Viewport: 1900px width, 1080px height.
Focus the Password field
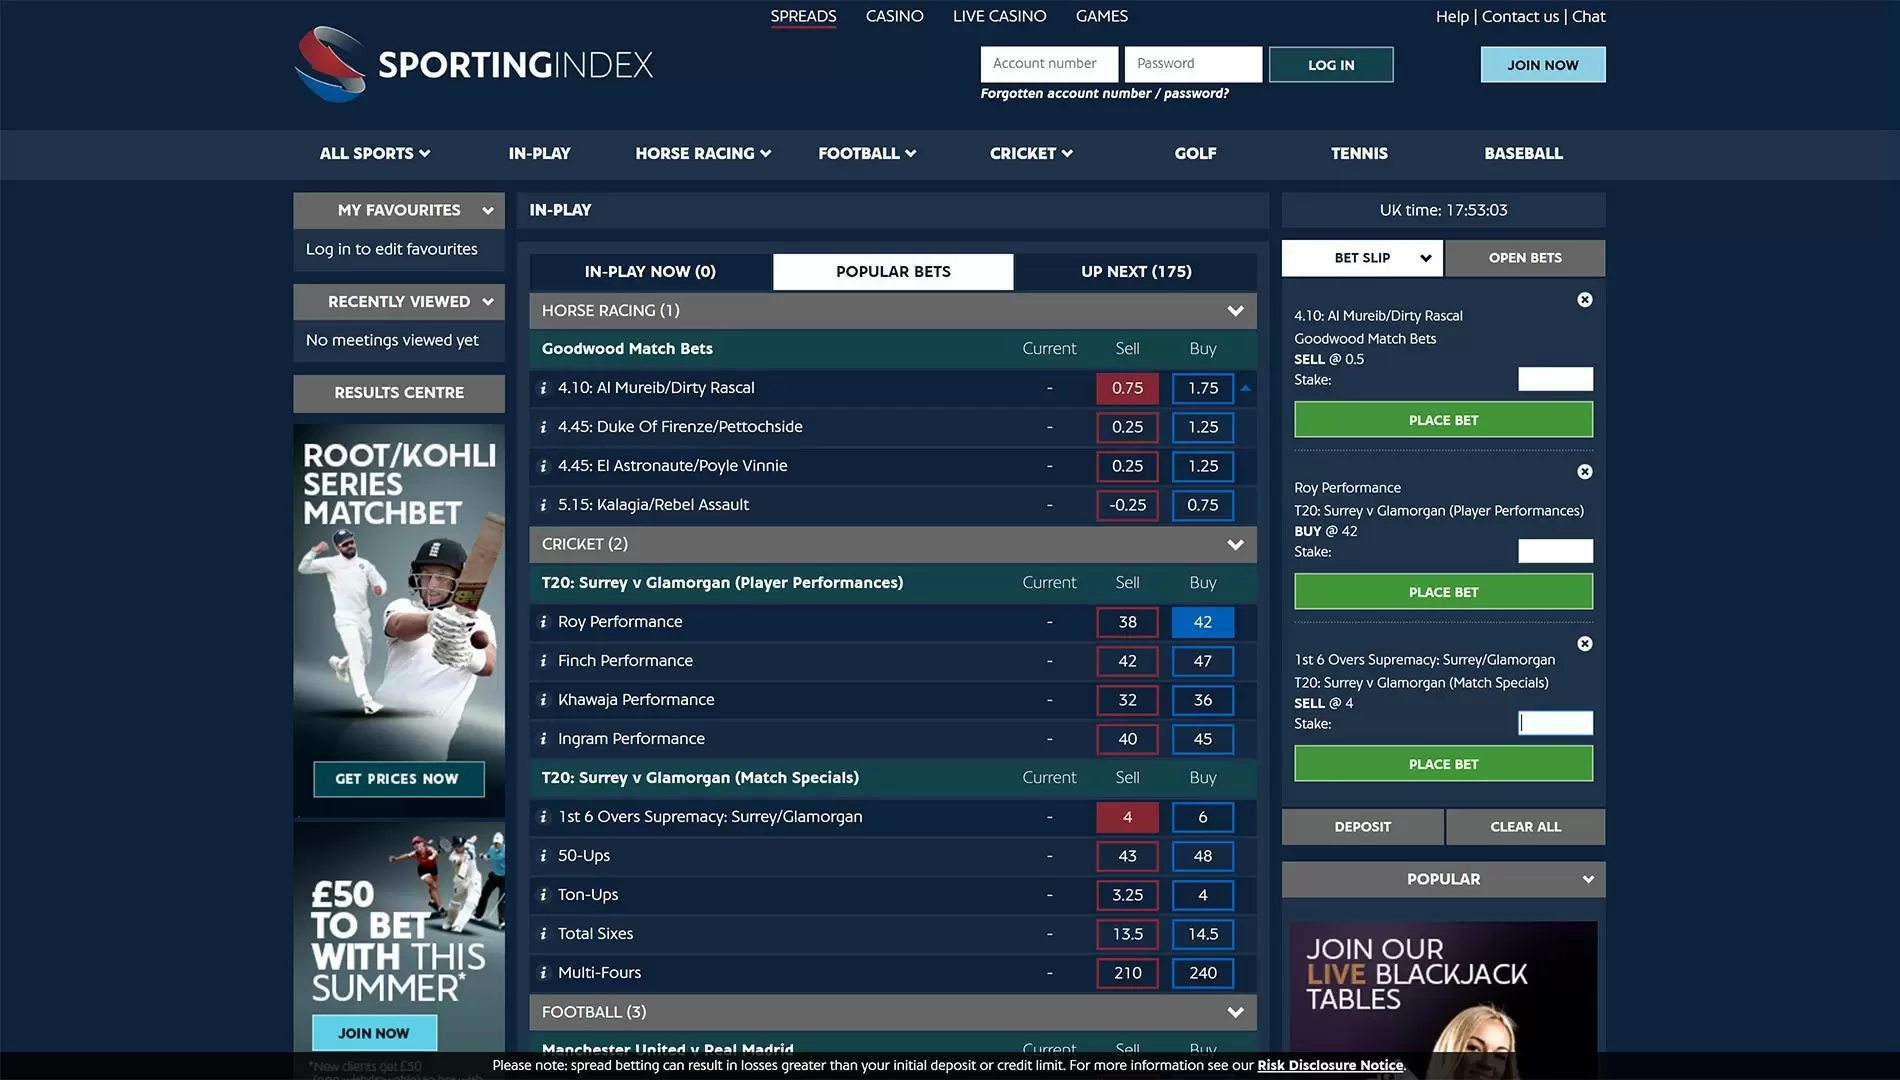point(1193,64)
